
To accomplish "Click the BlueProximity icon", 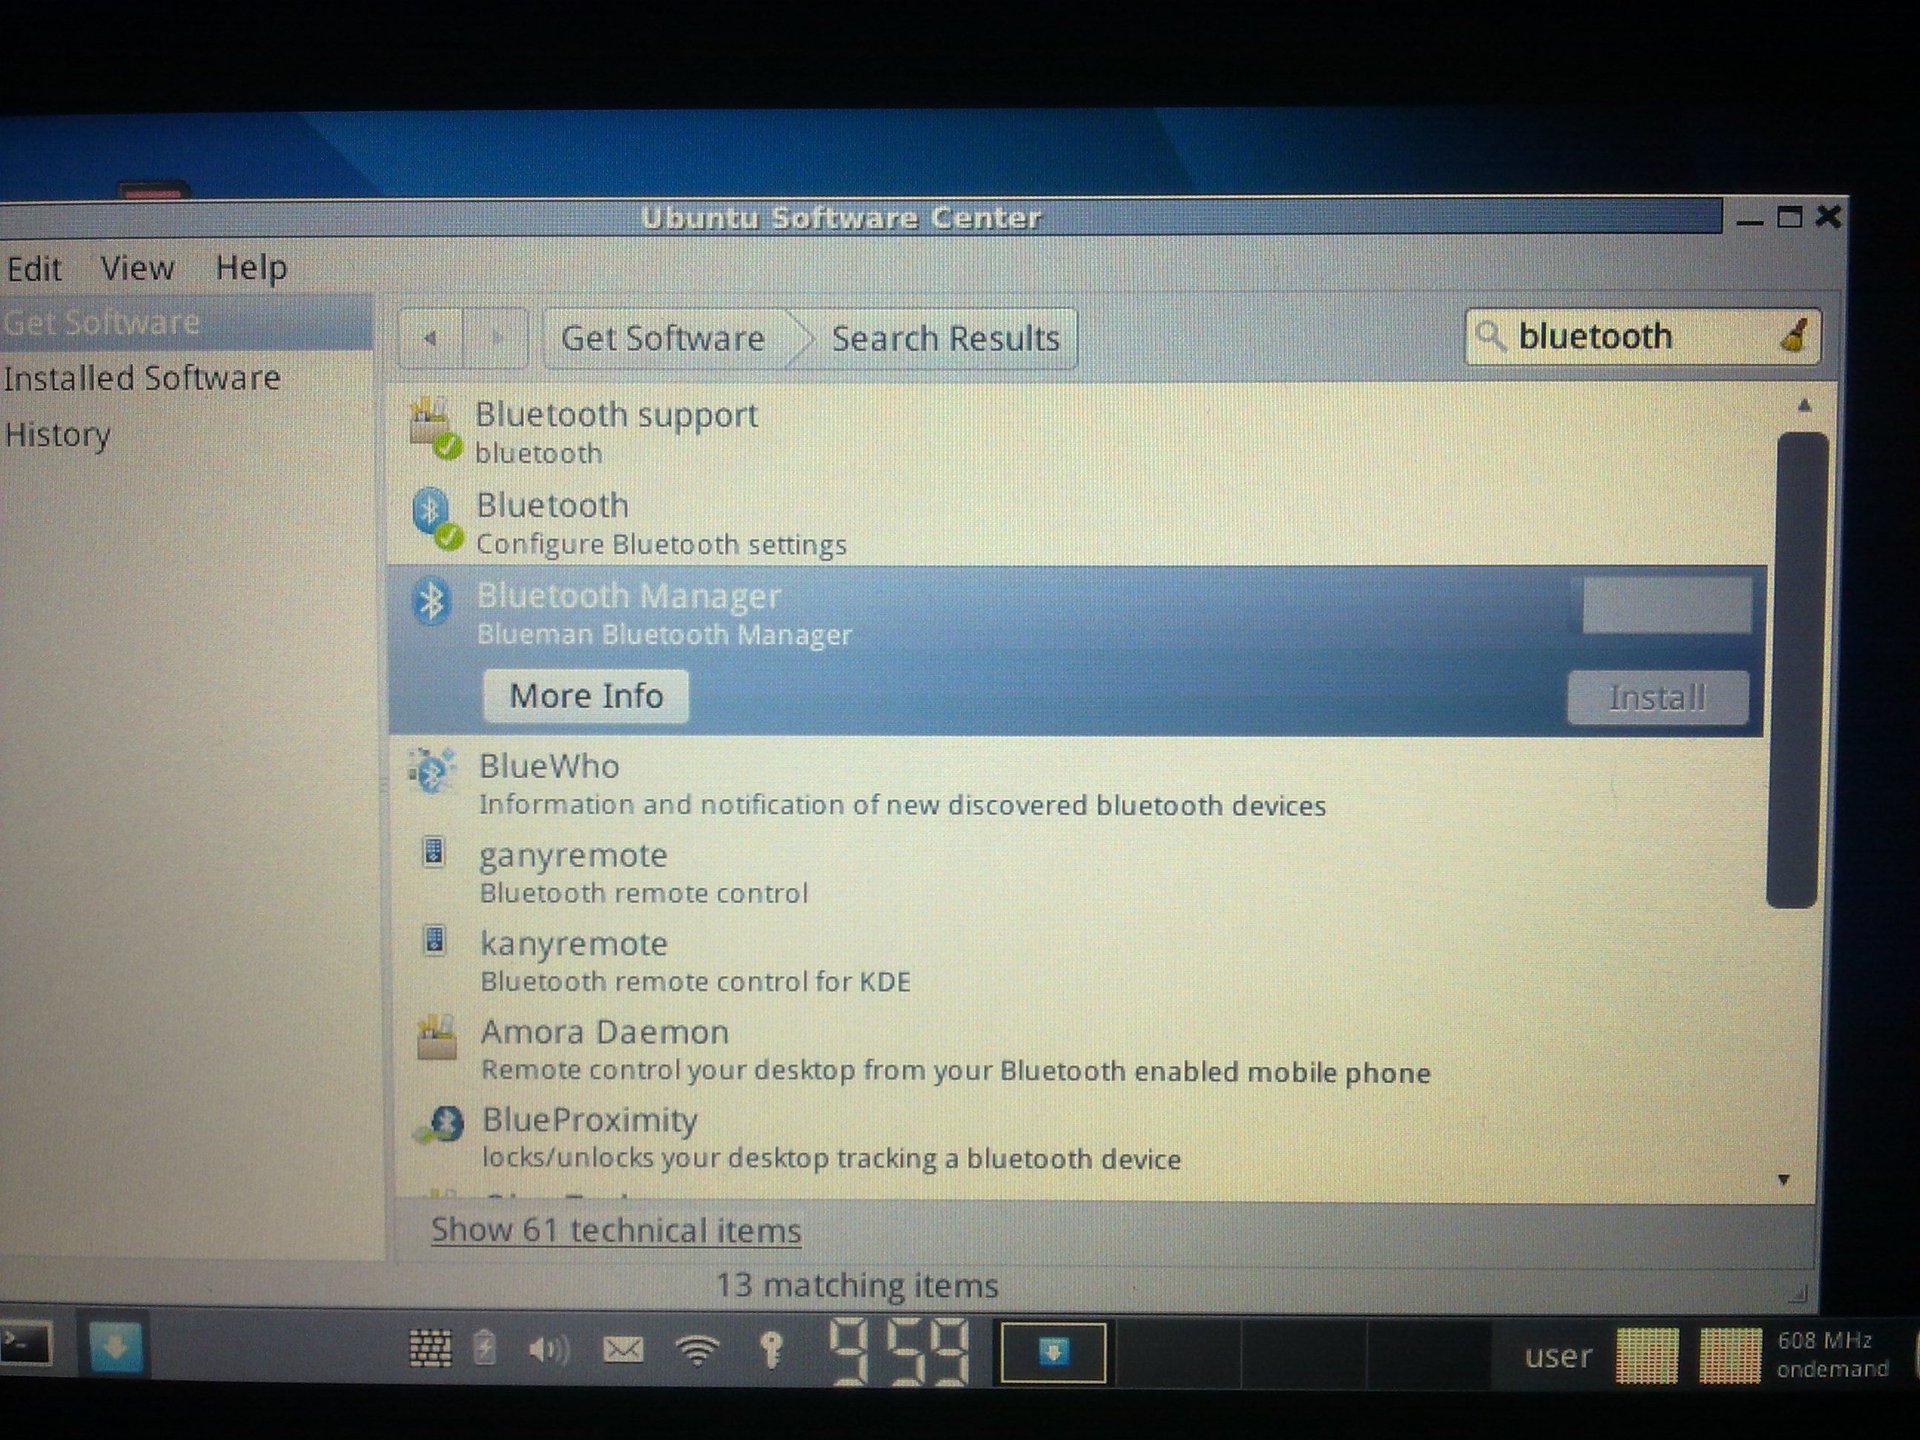I will 440,1124.
